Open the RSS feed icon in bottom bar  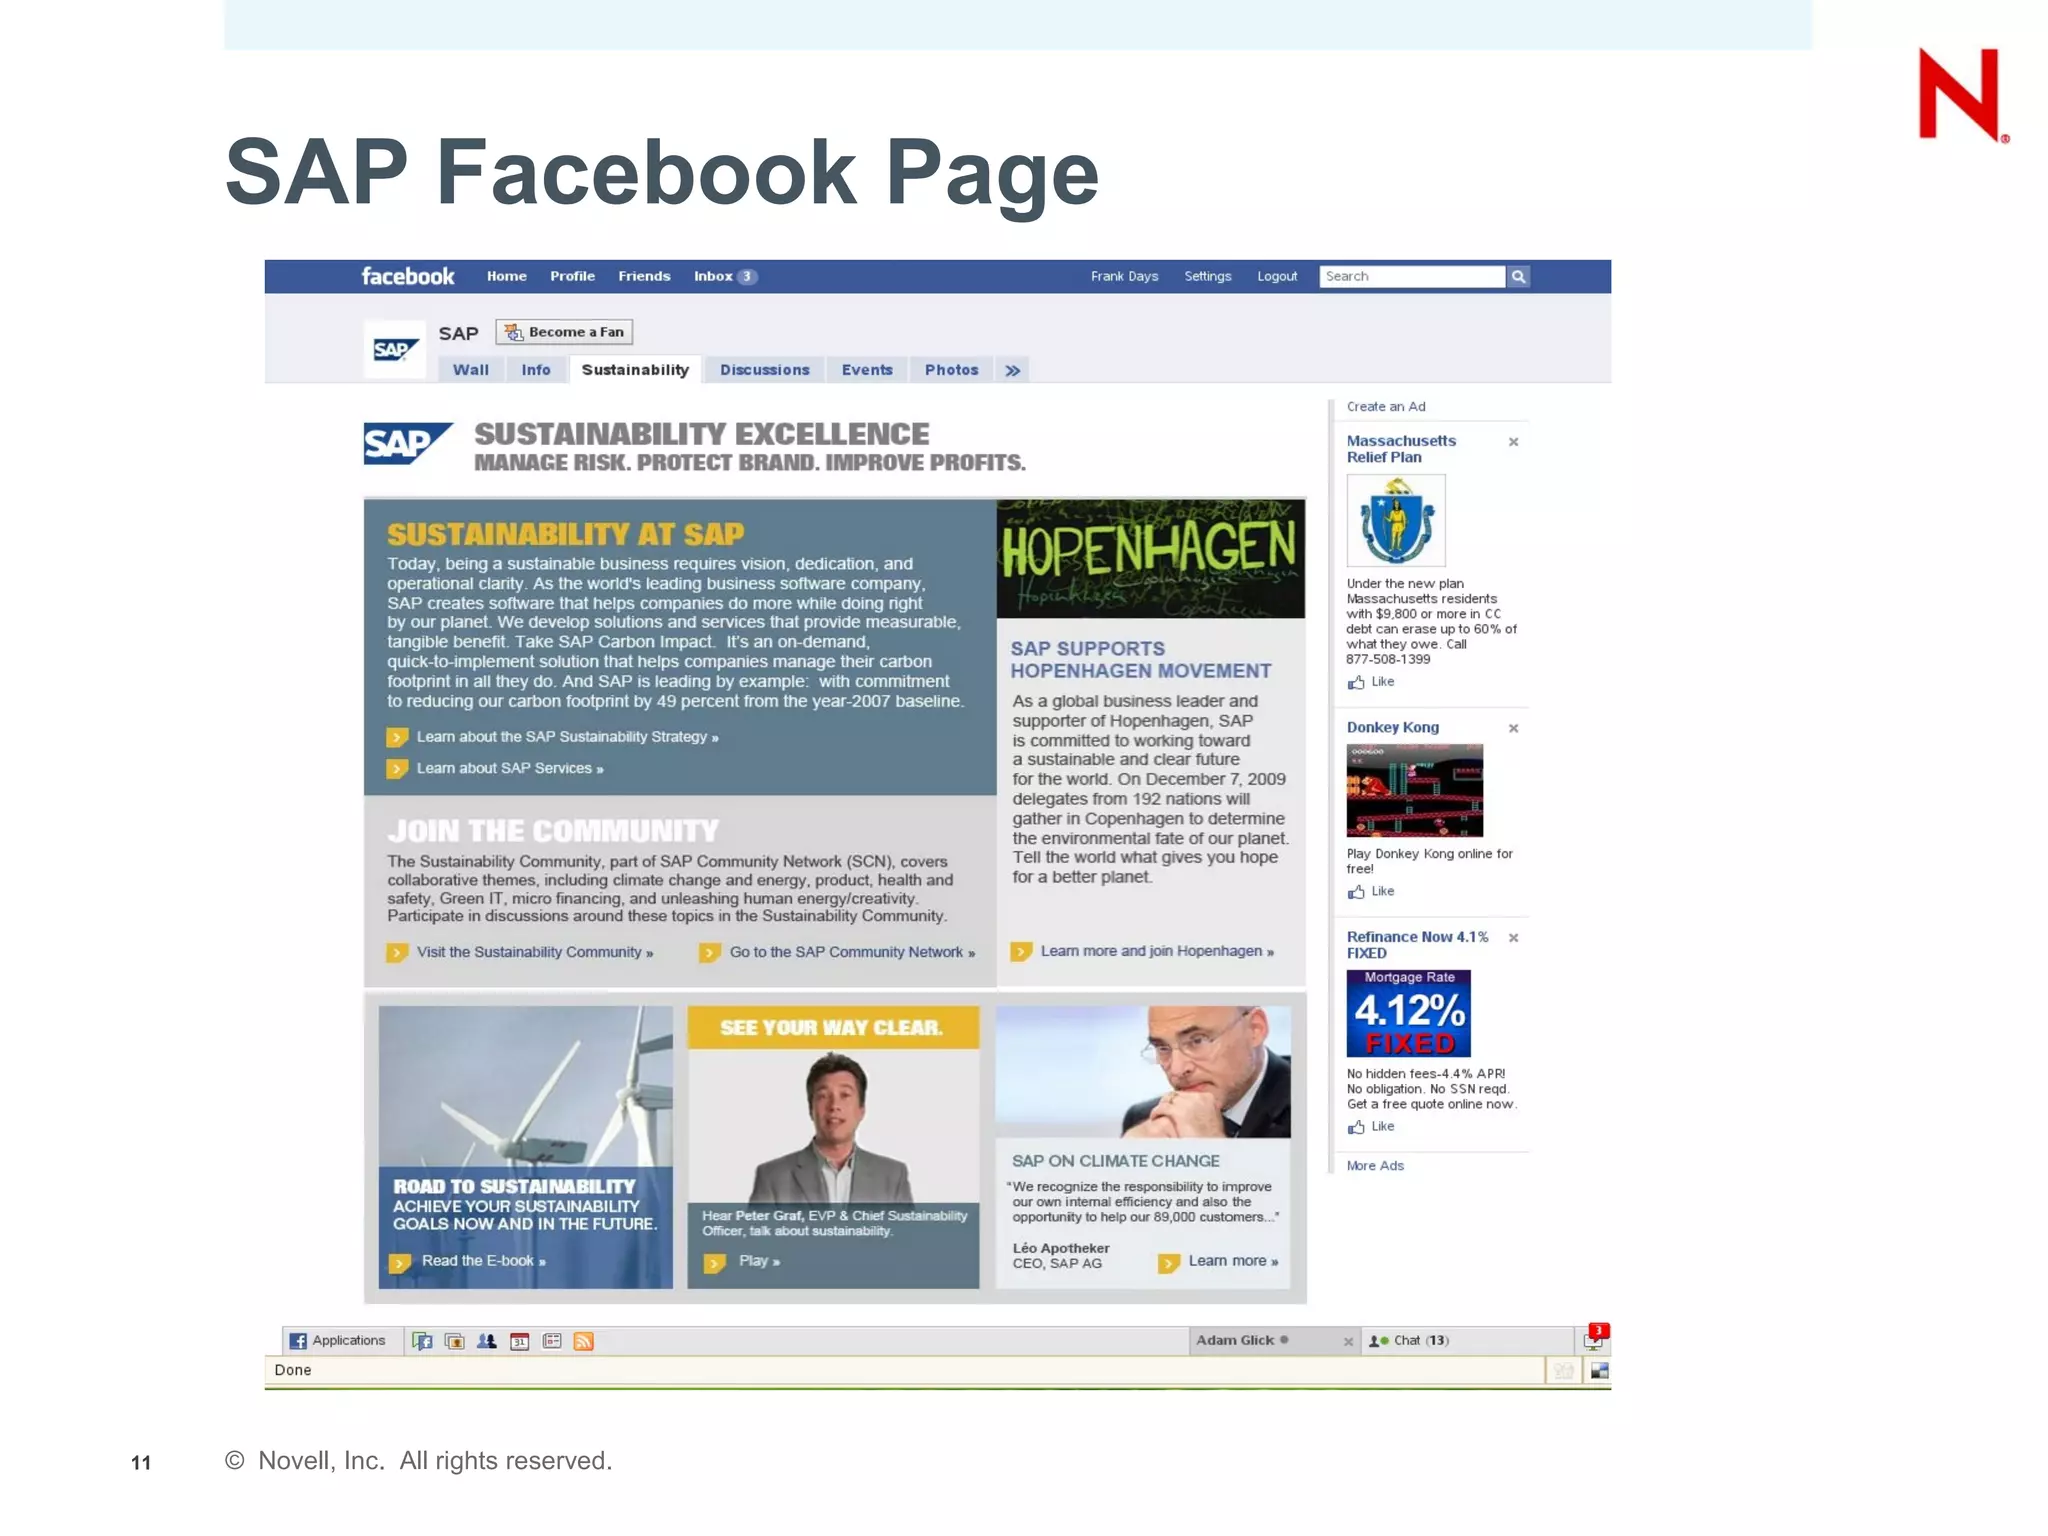pyautogui.click(x=584, y=1341)
